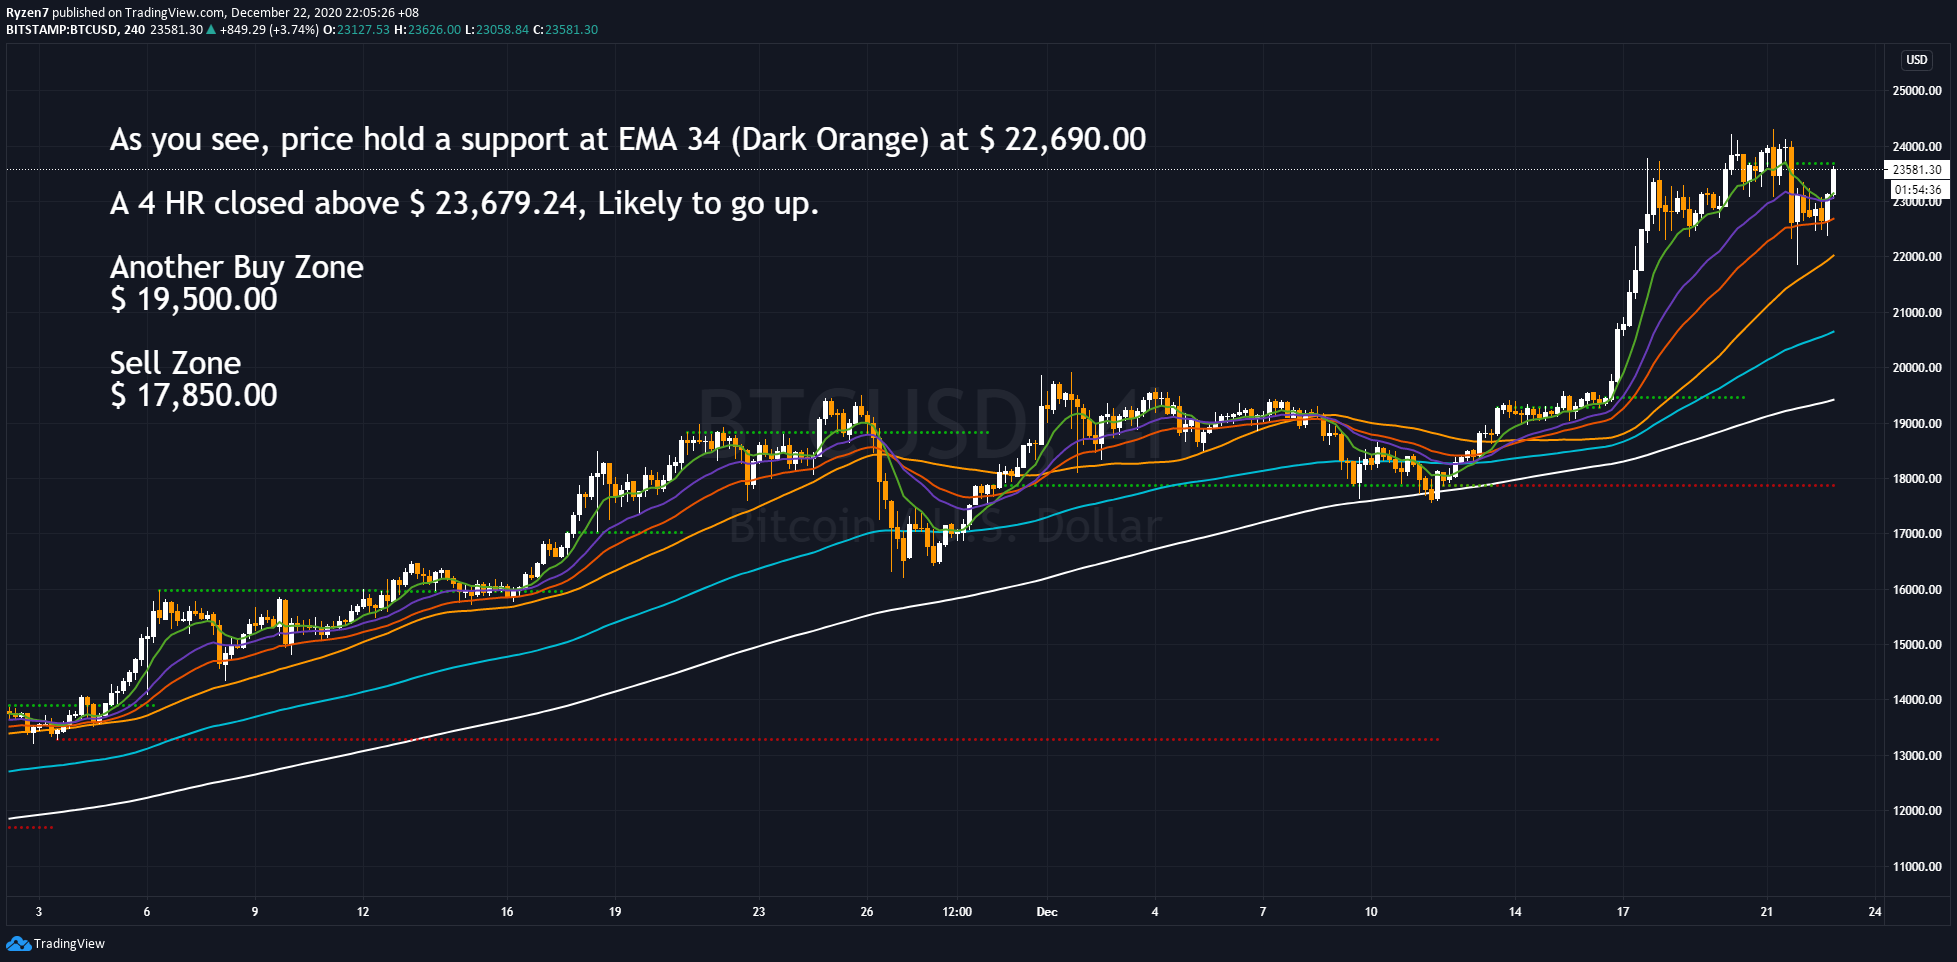Viewport: 1957px width, 962px height.
Task: Select the BITSTAMP:BTCUSD symbol text
Action: tap(62, 30)
